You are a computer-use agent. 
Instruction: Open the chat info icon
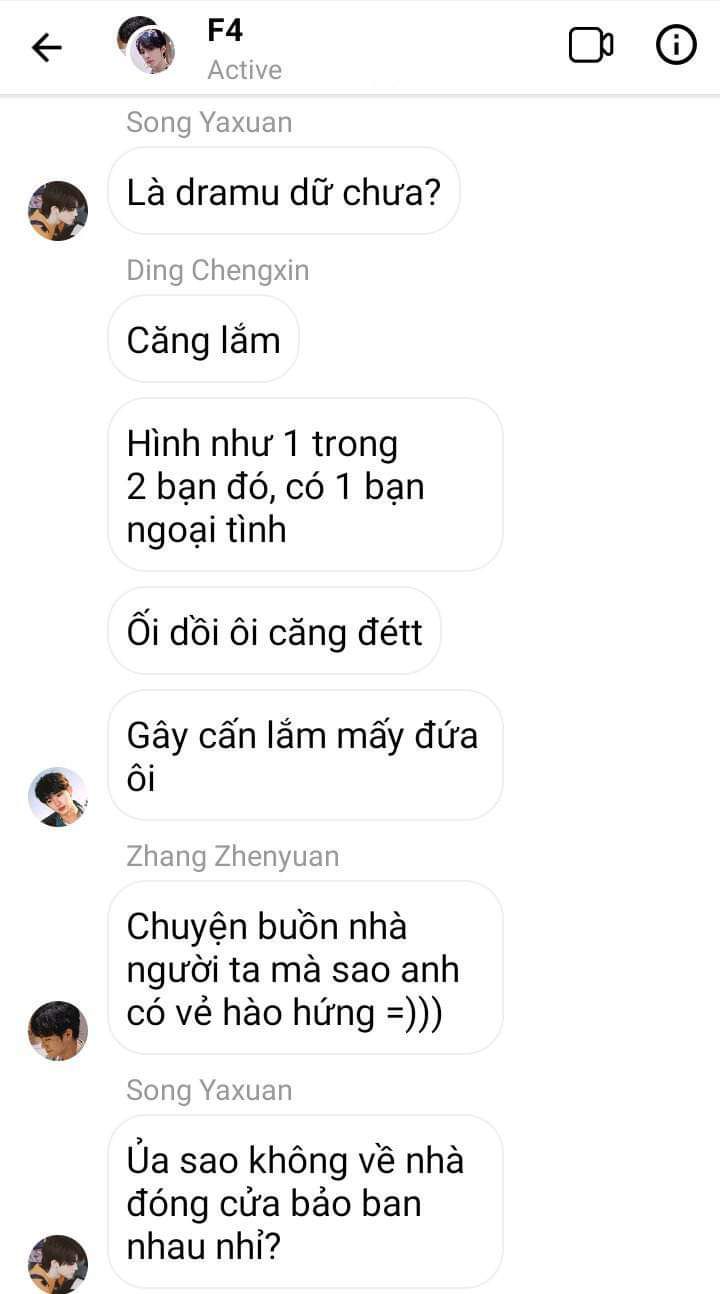[676, 45]
